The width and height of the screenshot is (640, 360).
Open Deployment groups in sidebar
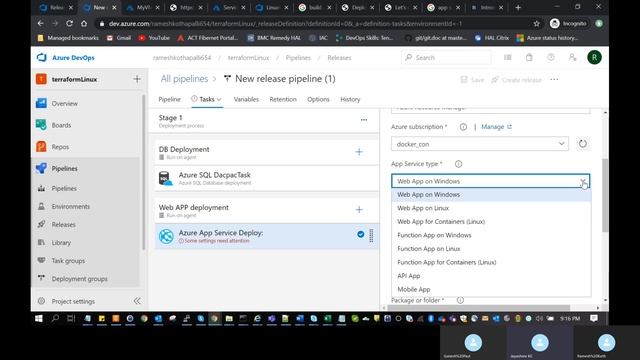click(x=80, y=279)
